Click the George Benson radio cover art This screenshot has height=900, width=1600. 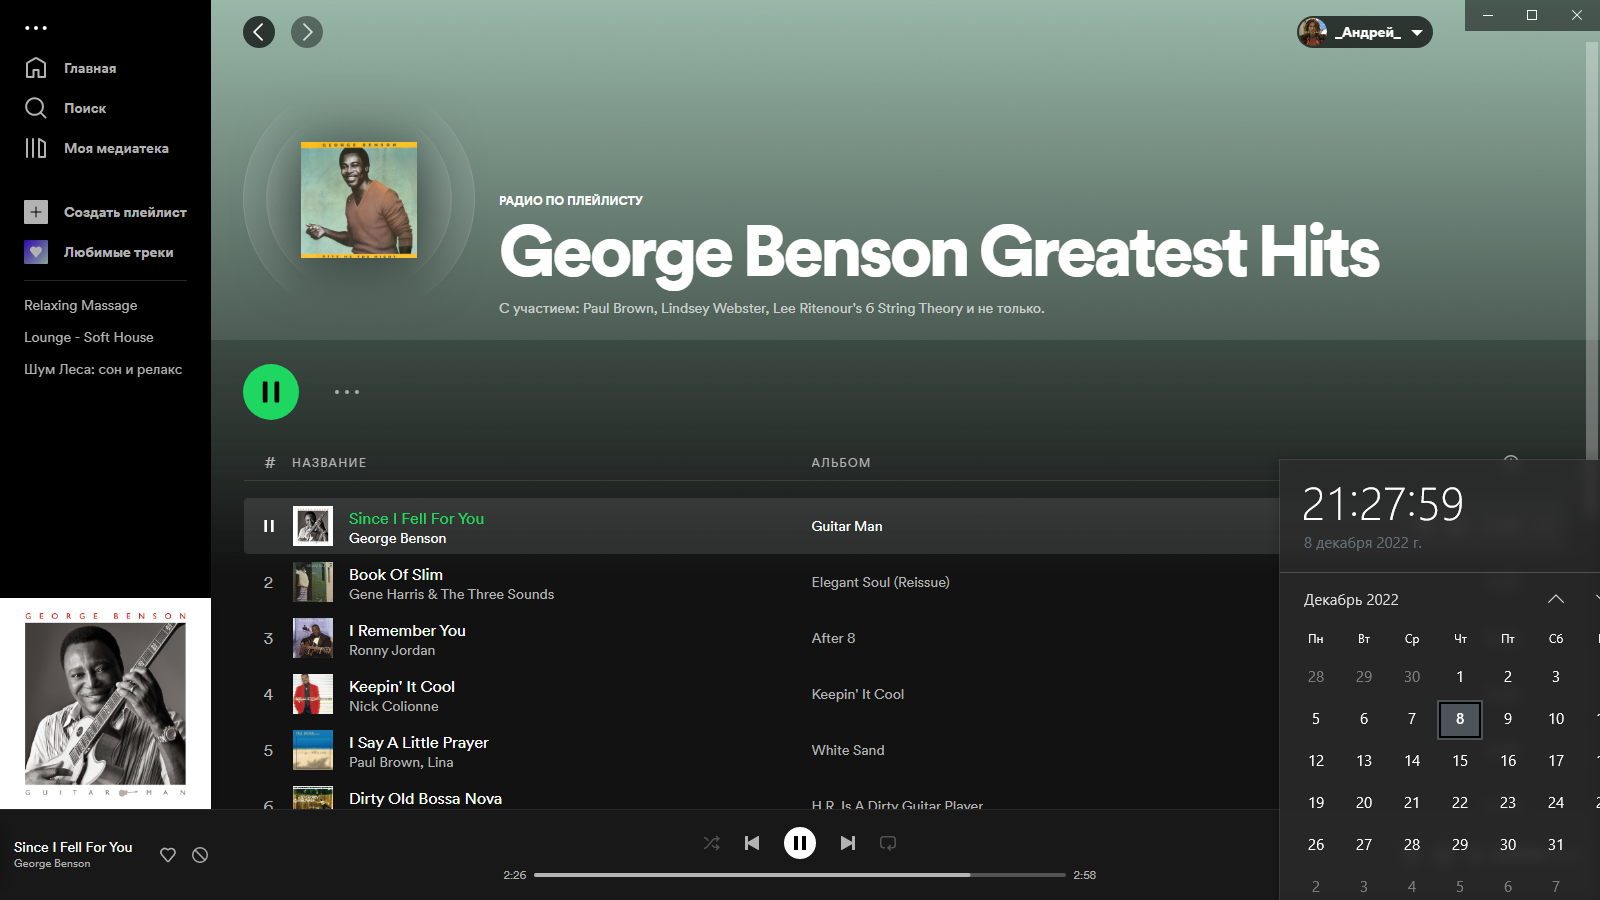point(359,200)
